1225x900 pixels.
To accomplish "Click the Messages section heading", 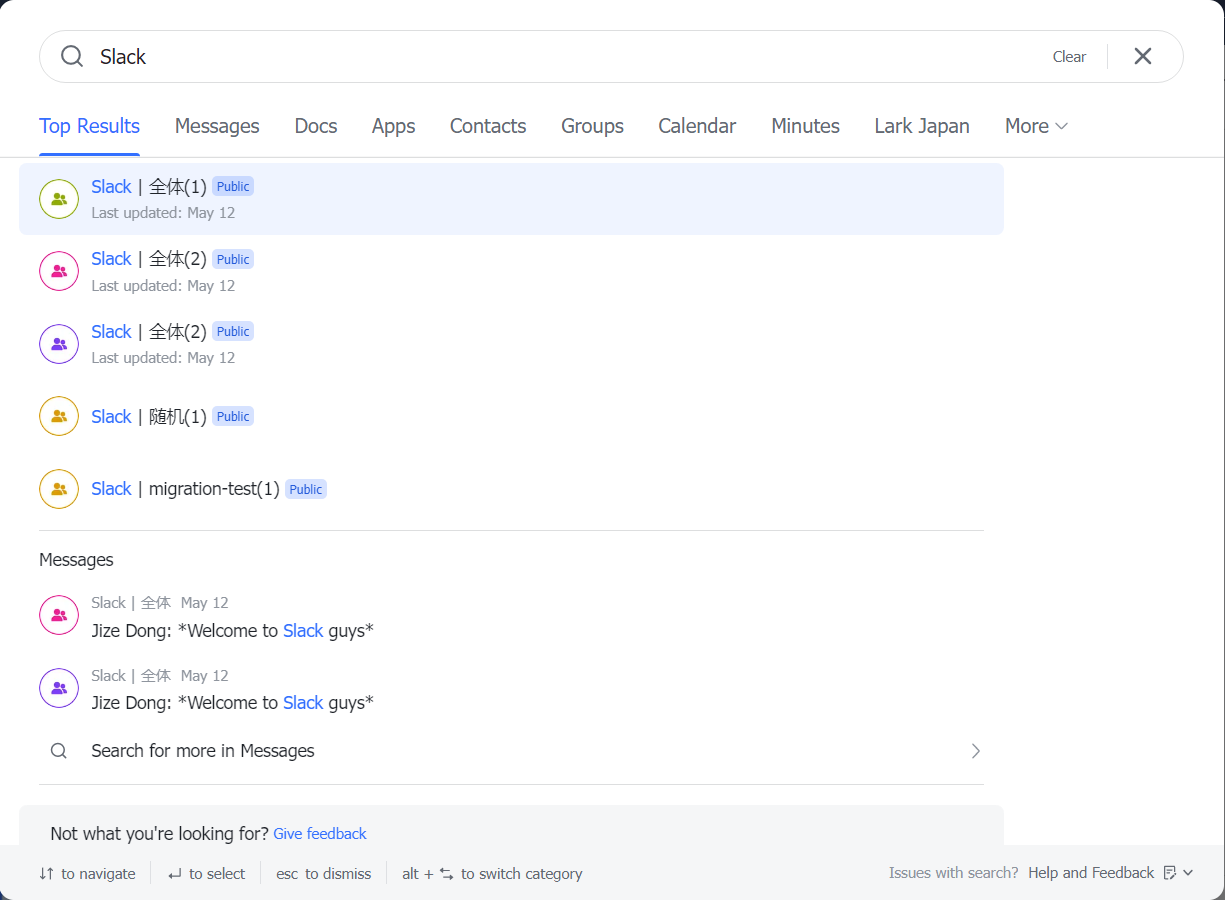I will point(76,560).
